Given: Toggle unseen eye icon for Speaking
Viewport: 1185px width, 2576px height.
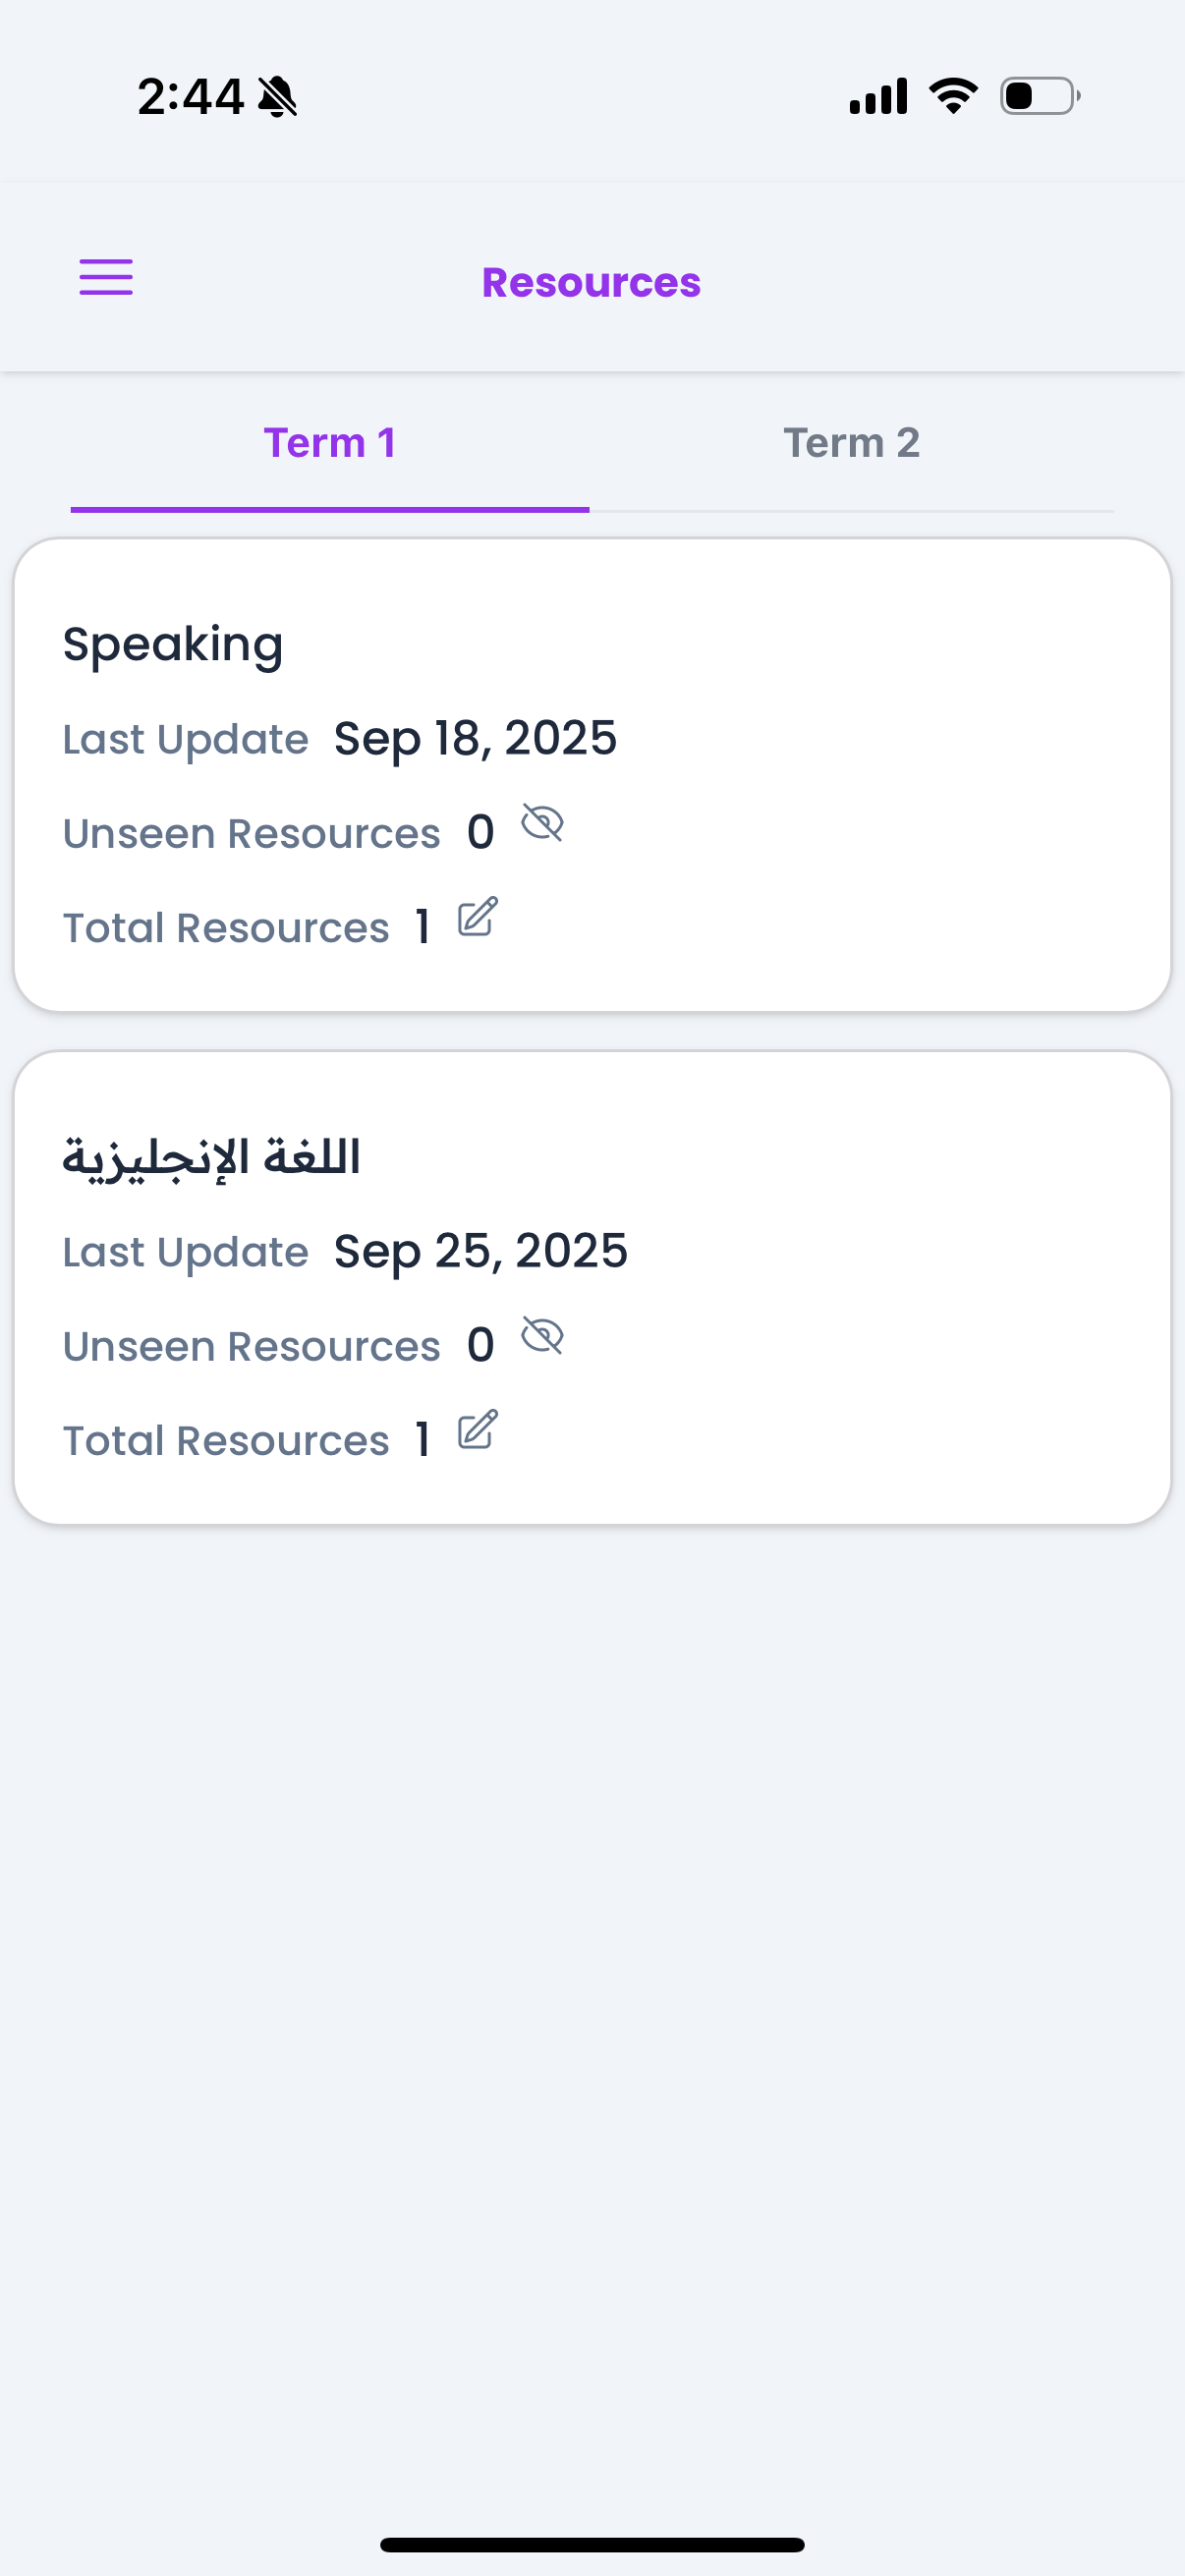Looking at the screenshot, I should (x=542, y=824).
